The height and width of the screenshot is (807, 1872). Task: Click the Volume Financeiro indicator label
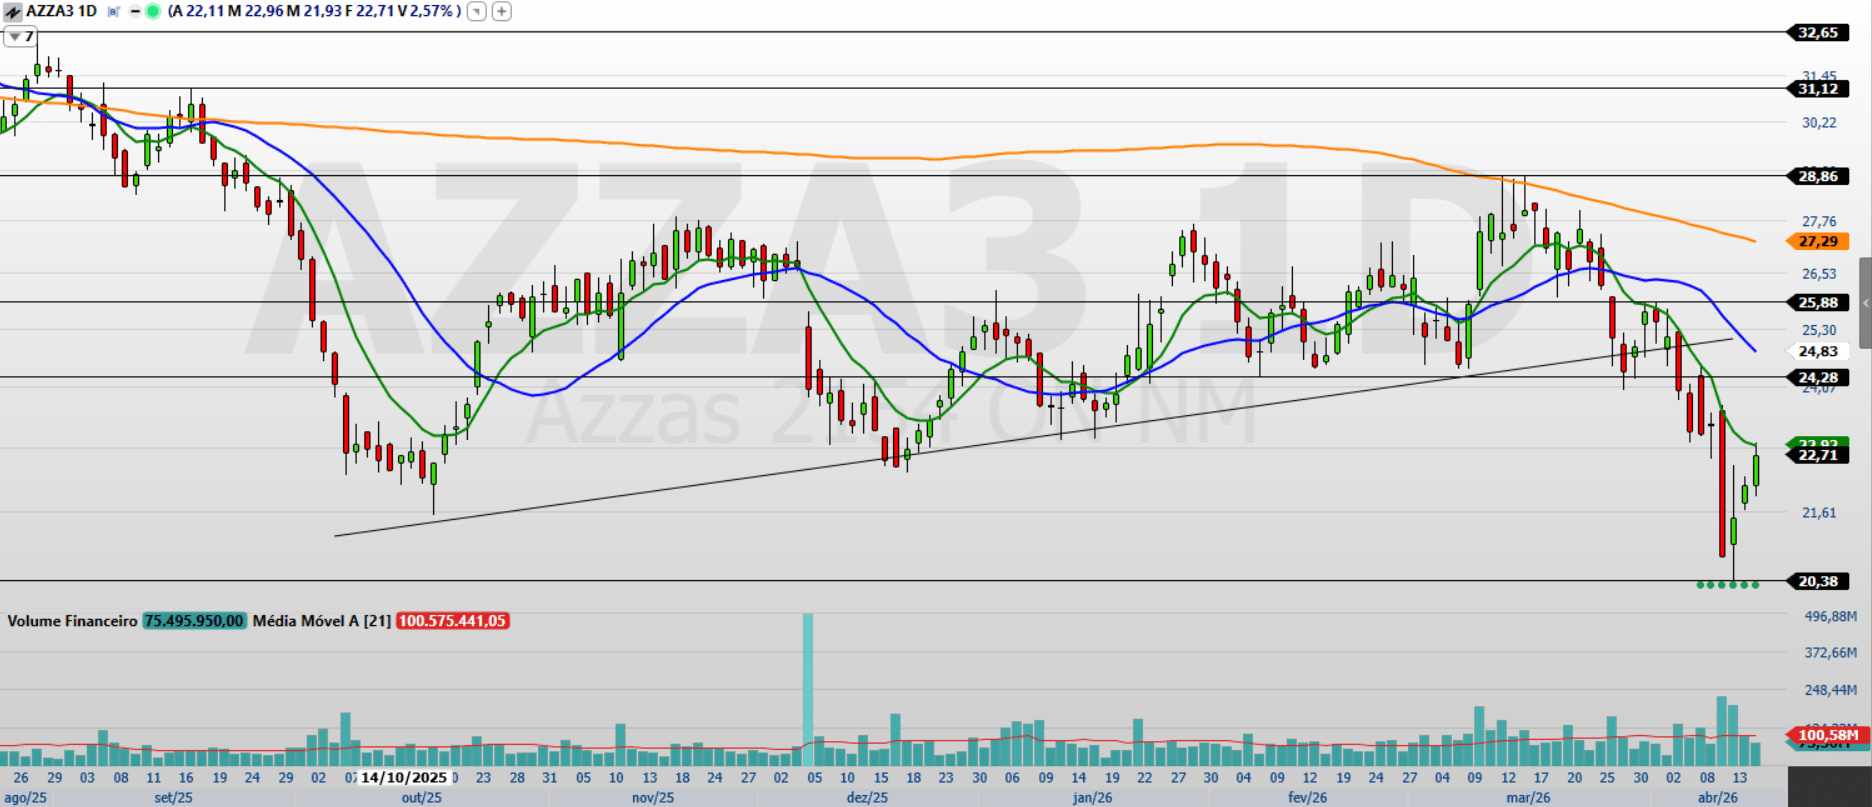tap(72, 621)
